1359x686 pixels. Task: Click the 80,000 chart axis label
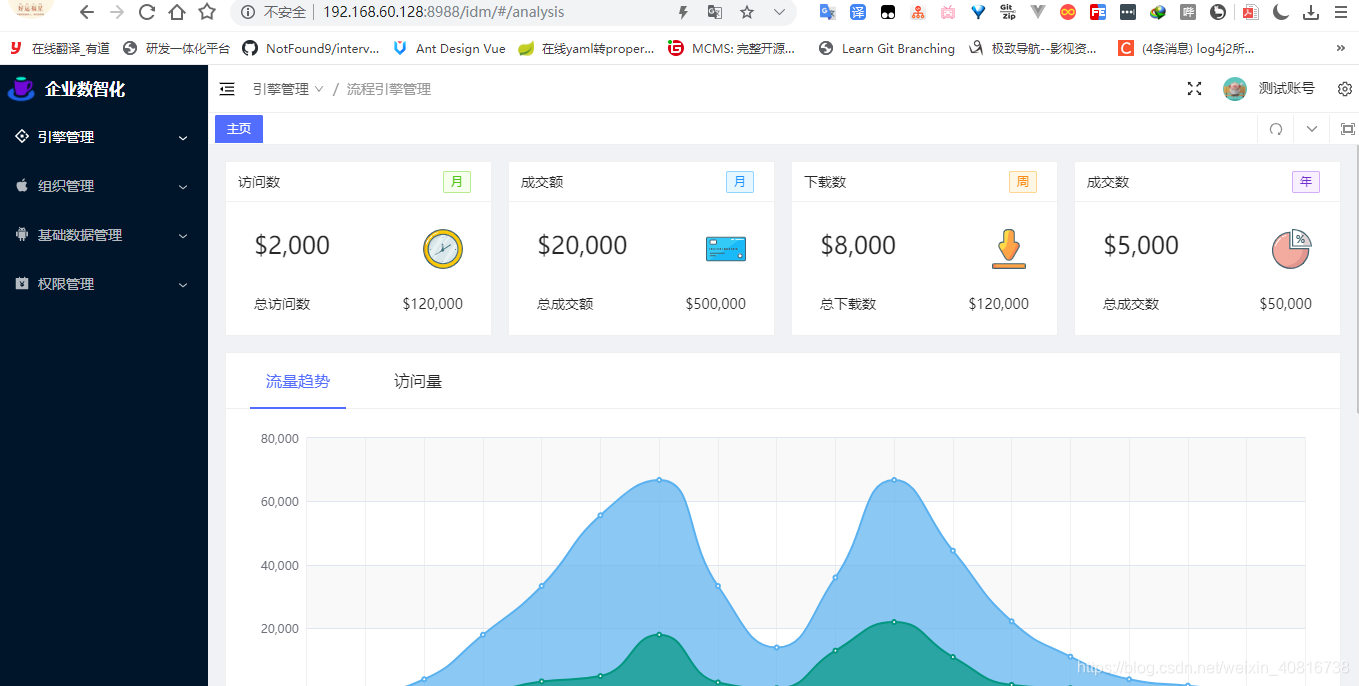tap(280, 438)
